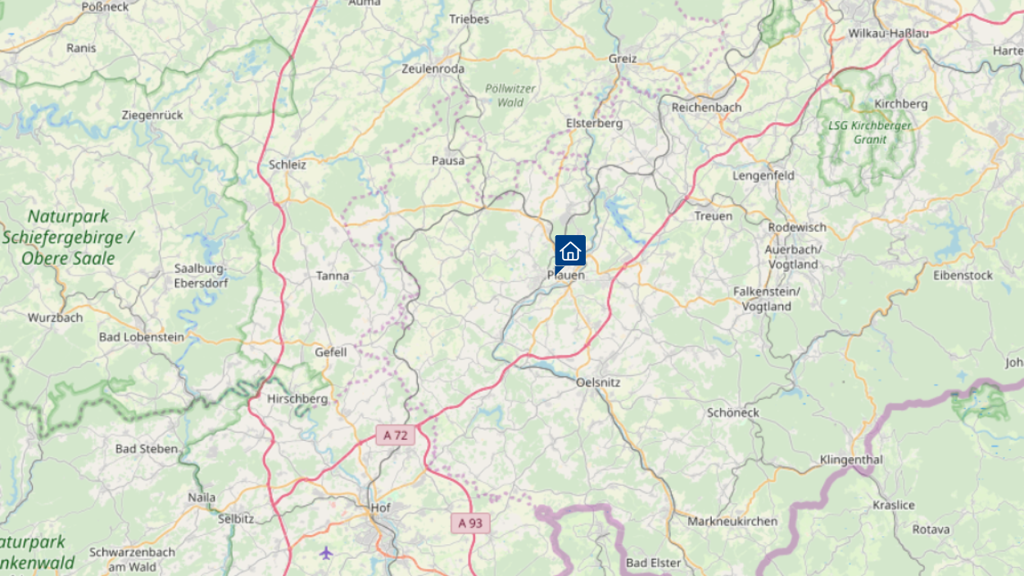Click the Eibenstock town label
This screenshot has height=576, width=1024.
tap(963, 276)
